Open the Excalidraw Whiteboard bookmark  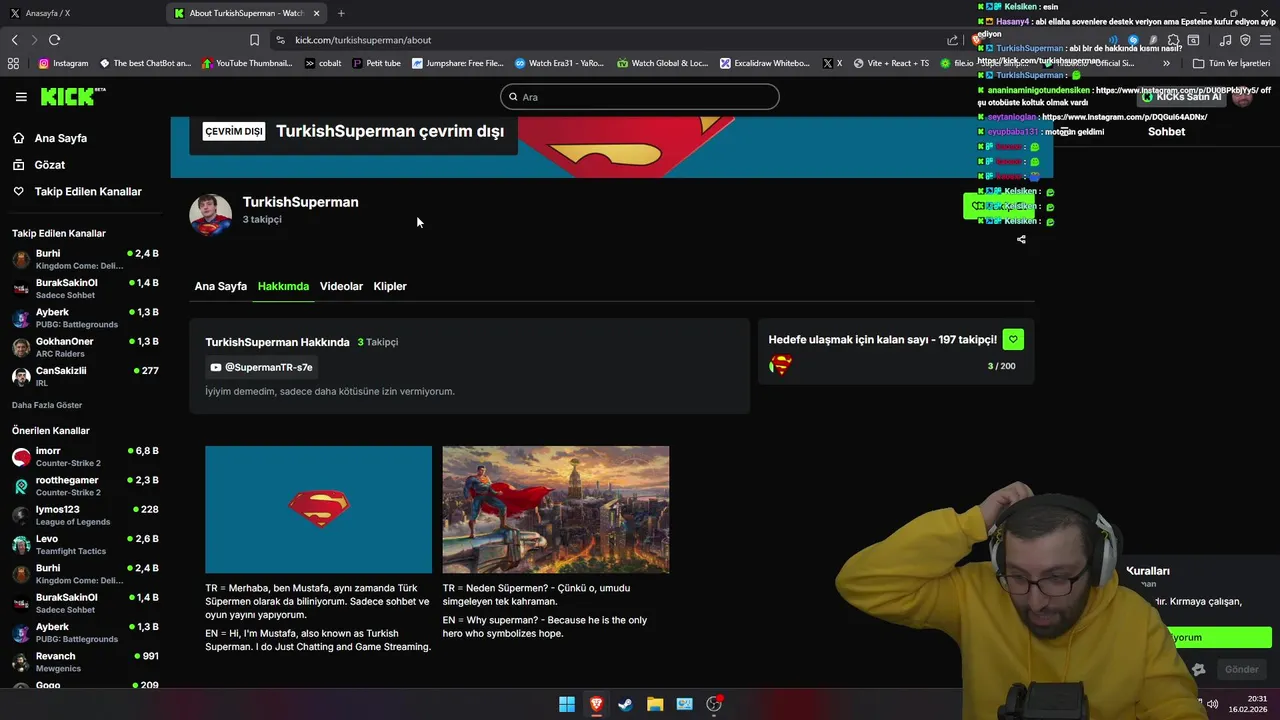[765, 63]
